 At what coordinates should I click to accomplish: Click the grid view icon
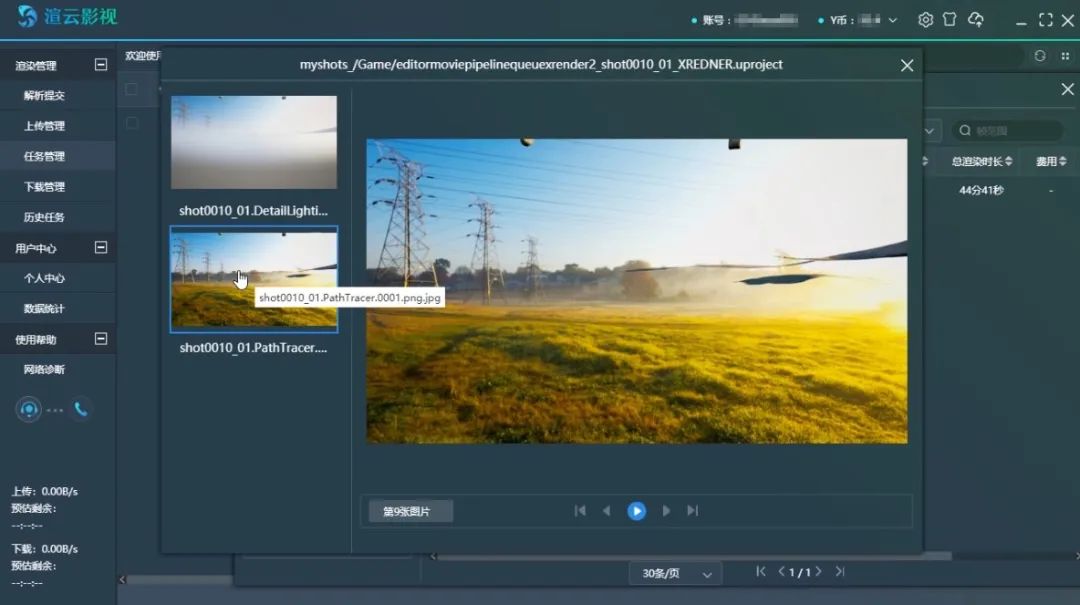pyautogui.click(x=1064, y=56)
